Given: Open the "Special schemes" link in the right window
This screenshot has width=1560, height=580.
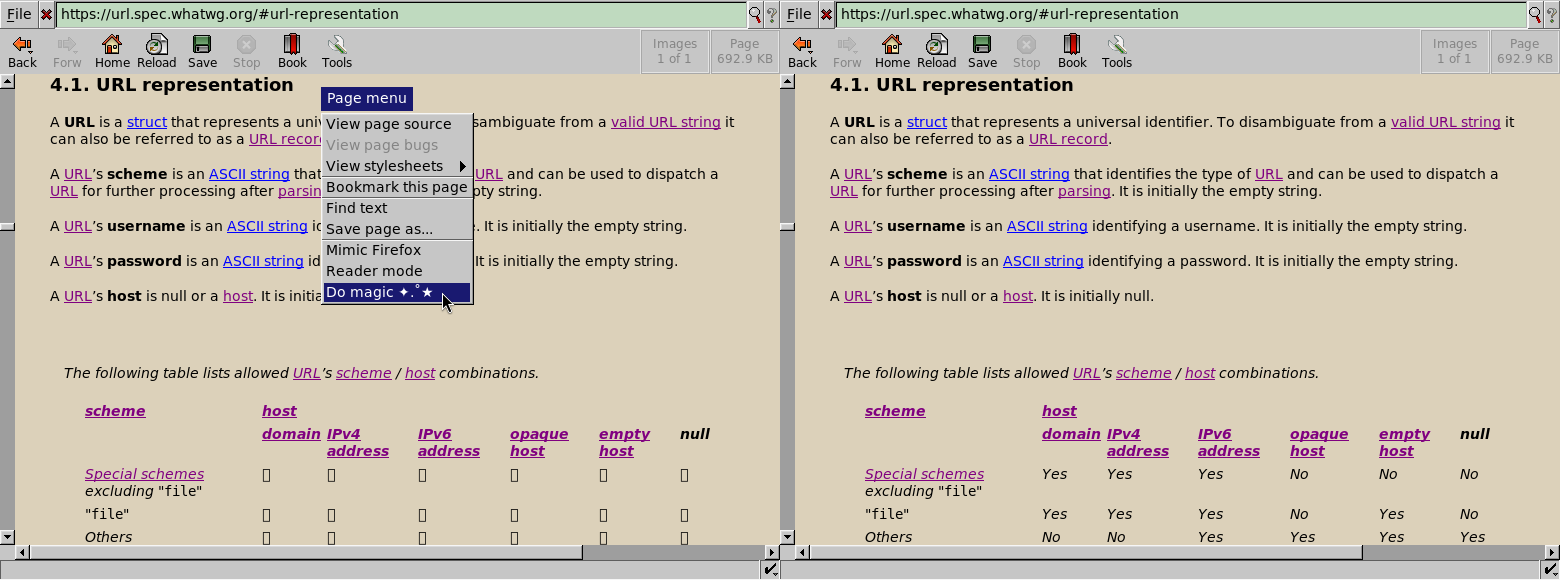Looking at the screenshot, I should pos(924,474).
